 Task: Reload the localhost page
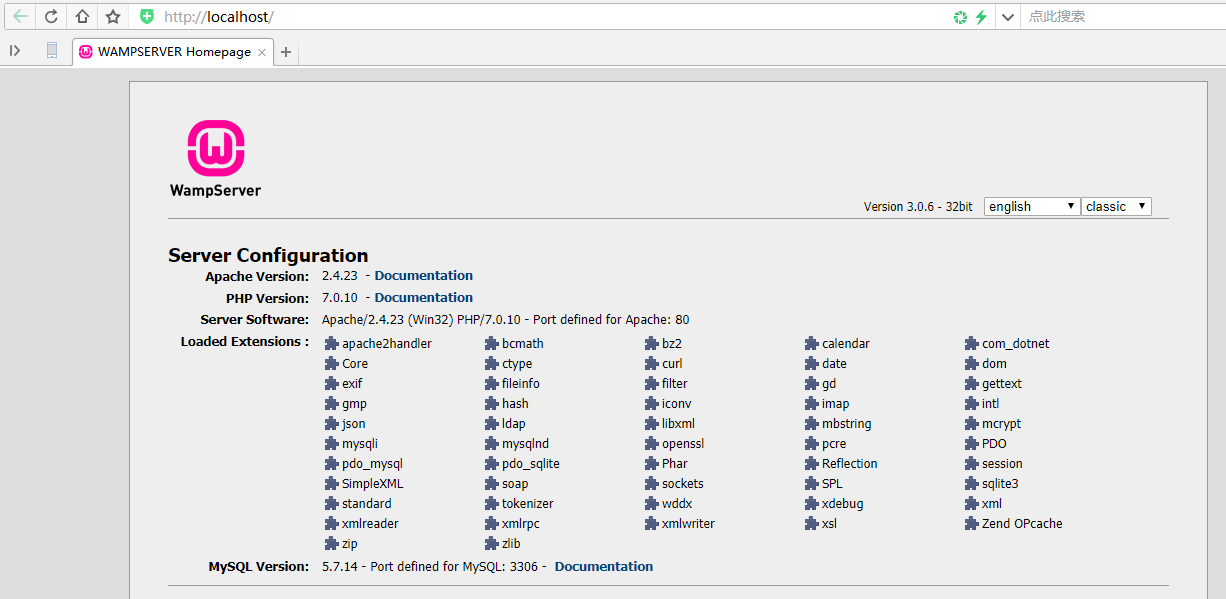point(51,16)
